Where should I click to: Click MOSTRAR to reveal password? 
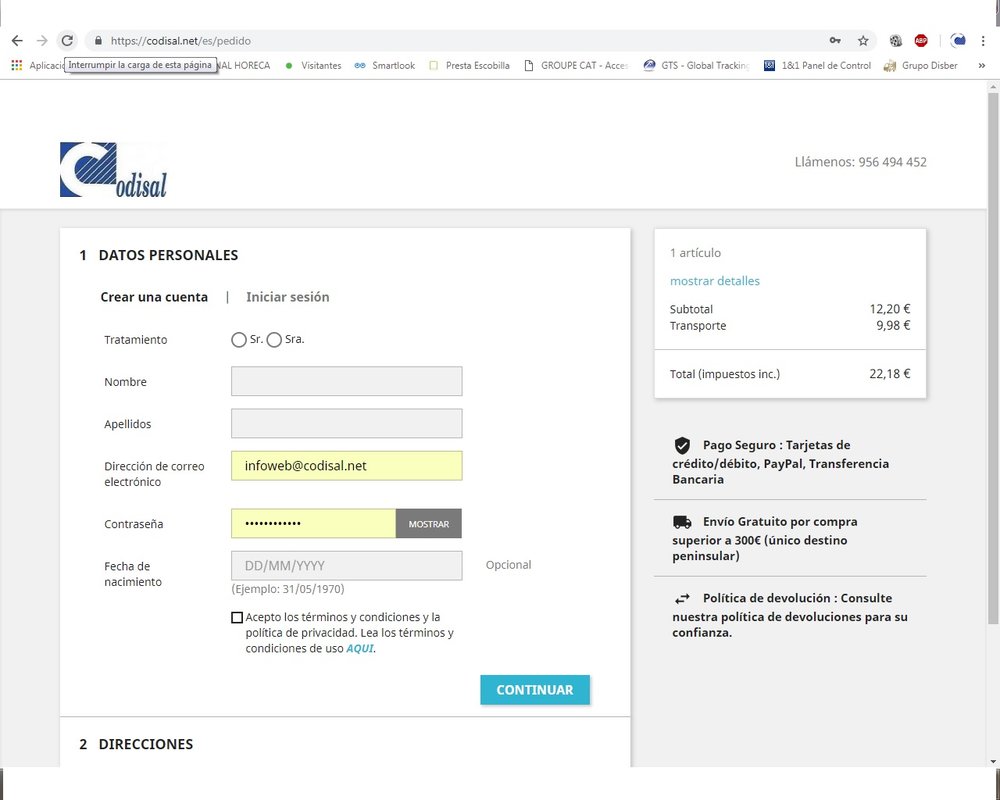click(x=429, y=523)
